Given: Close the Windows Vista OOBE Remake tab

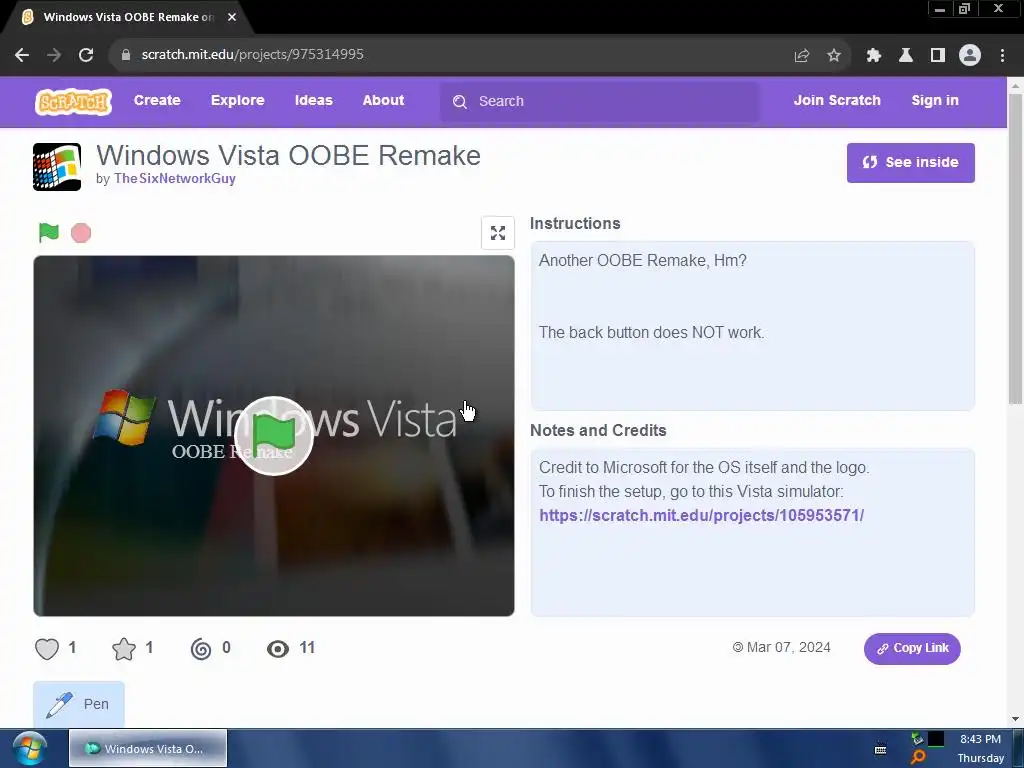Looking at the screenshot, I should pos(232,17).
